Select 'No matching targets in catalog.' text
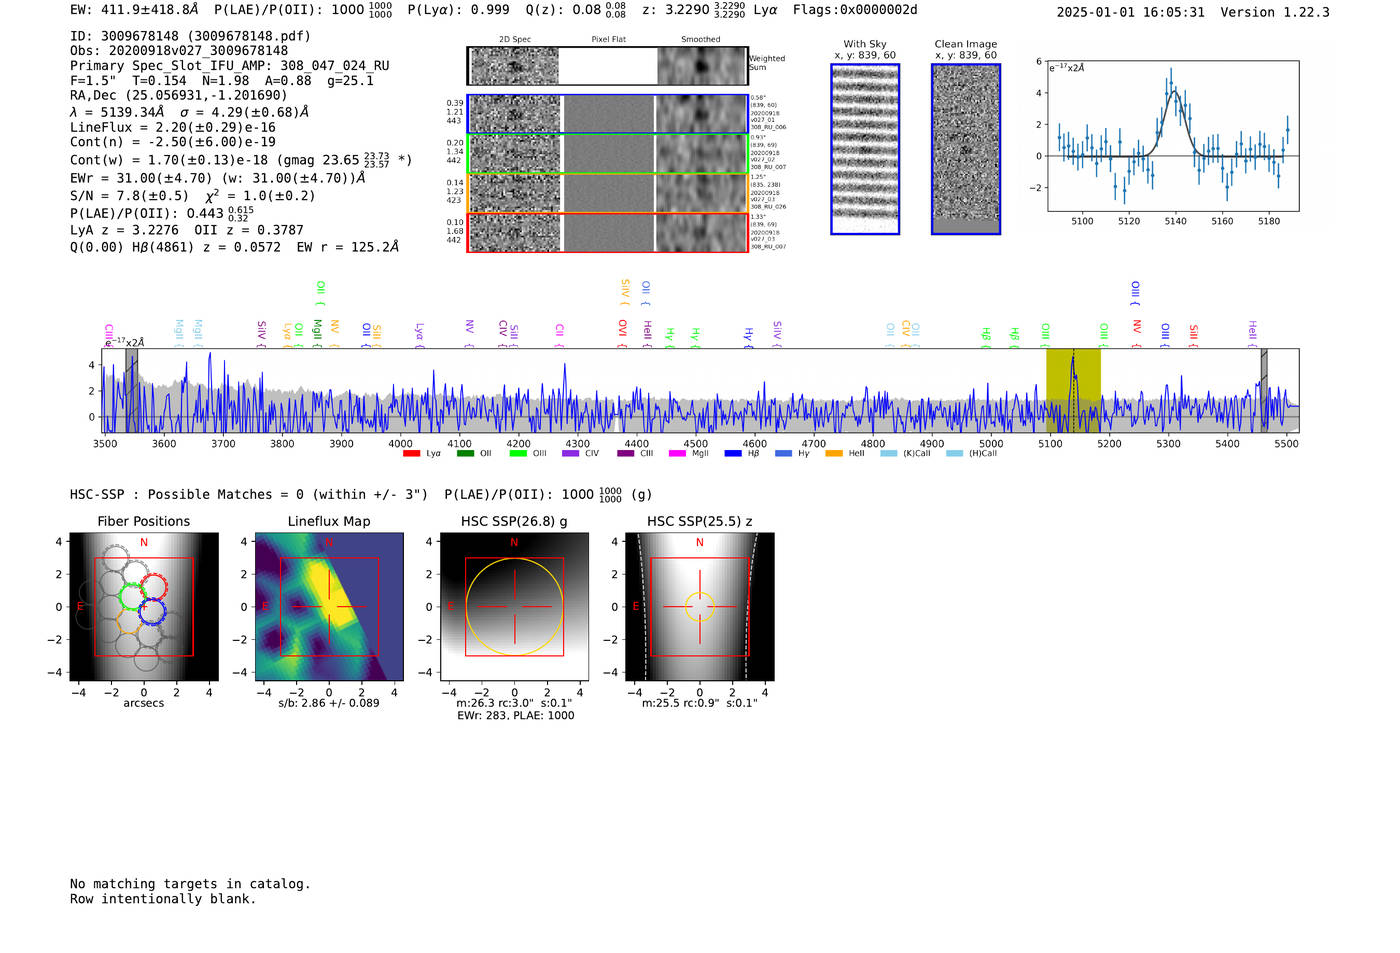 click(190, 884)
